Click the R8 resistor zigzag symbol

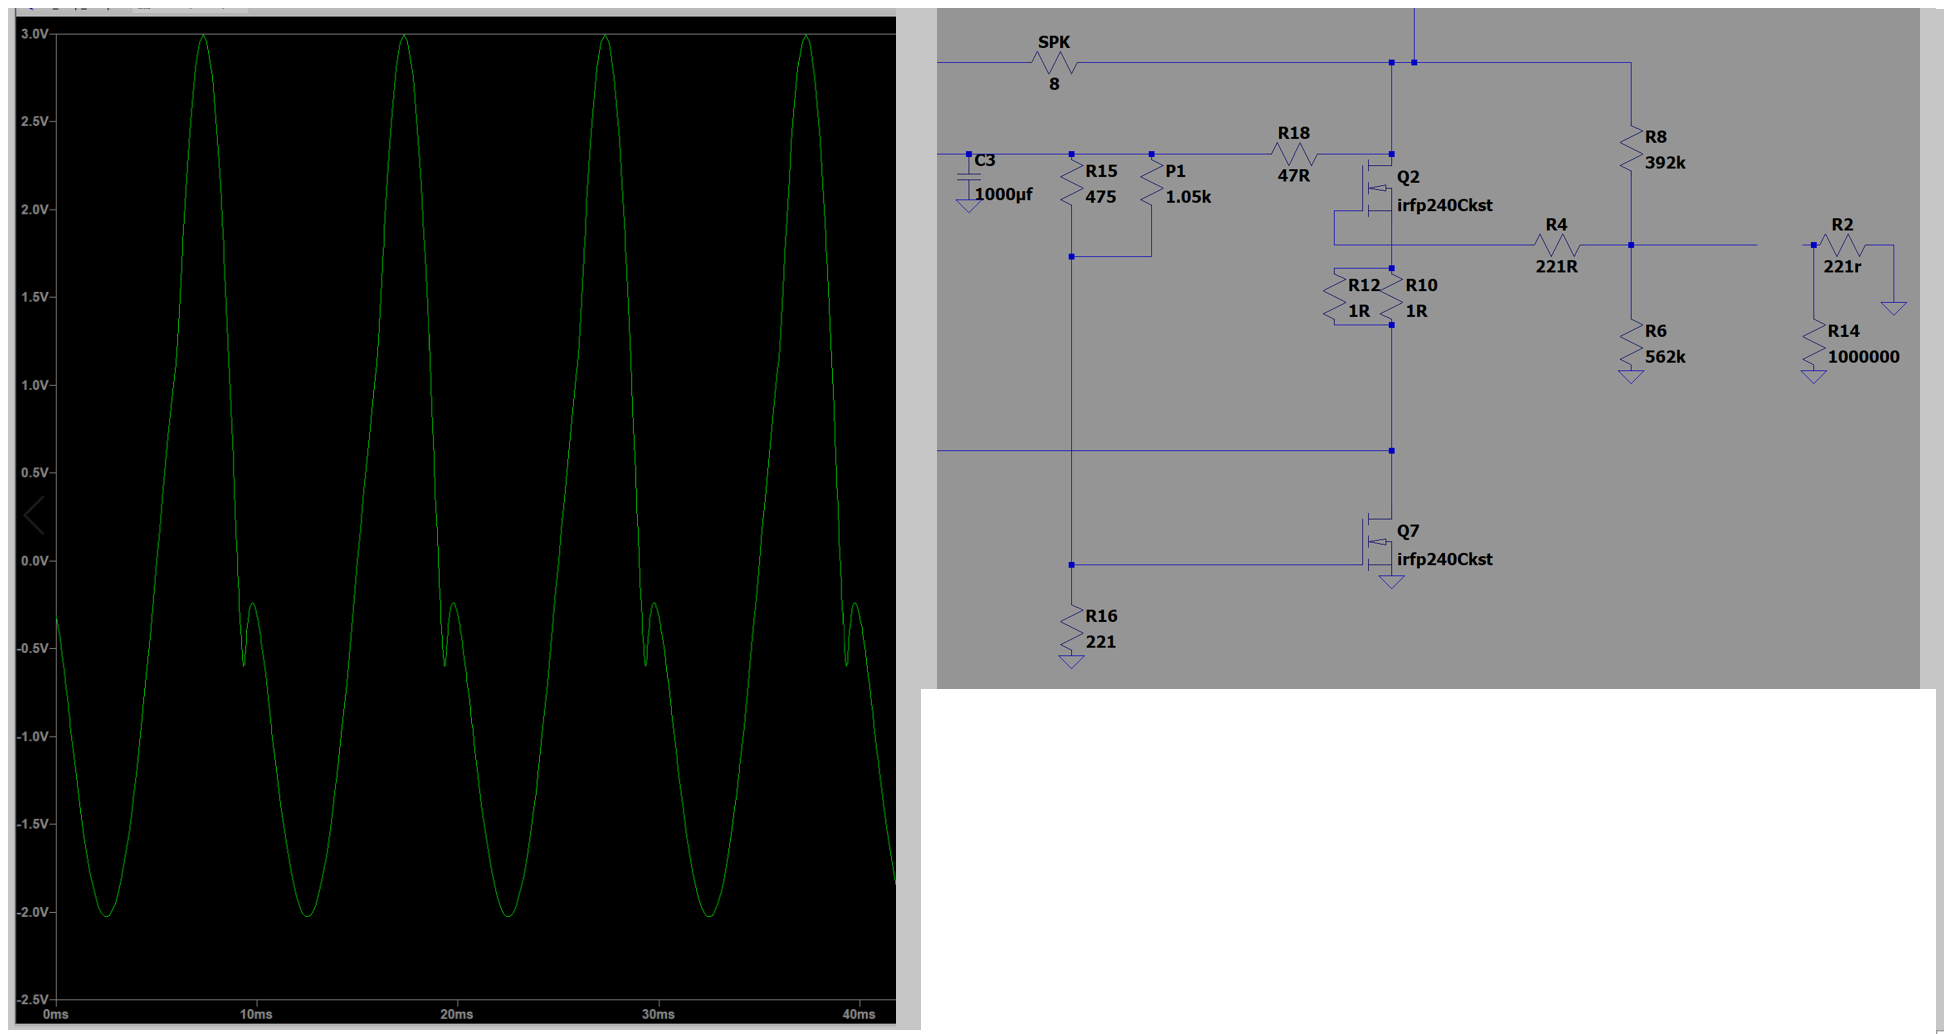click(1631, 150)
